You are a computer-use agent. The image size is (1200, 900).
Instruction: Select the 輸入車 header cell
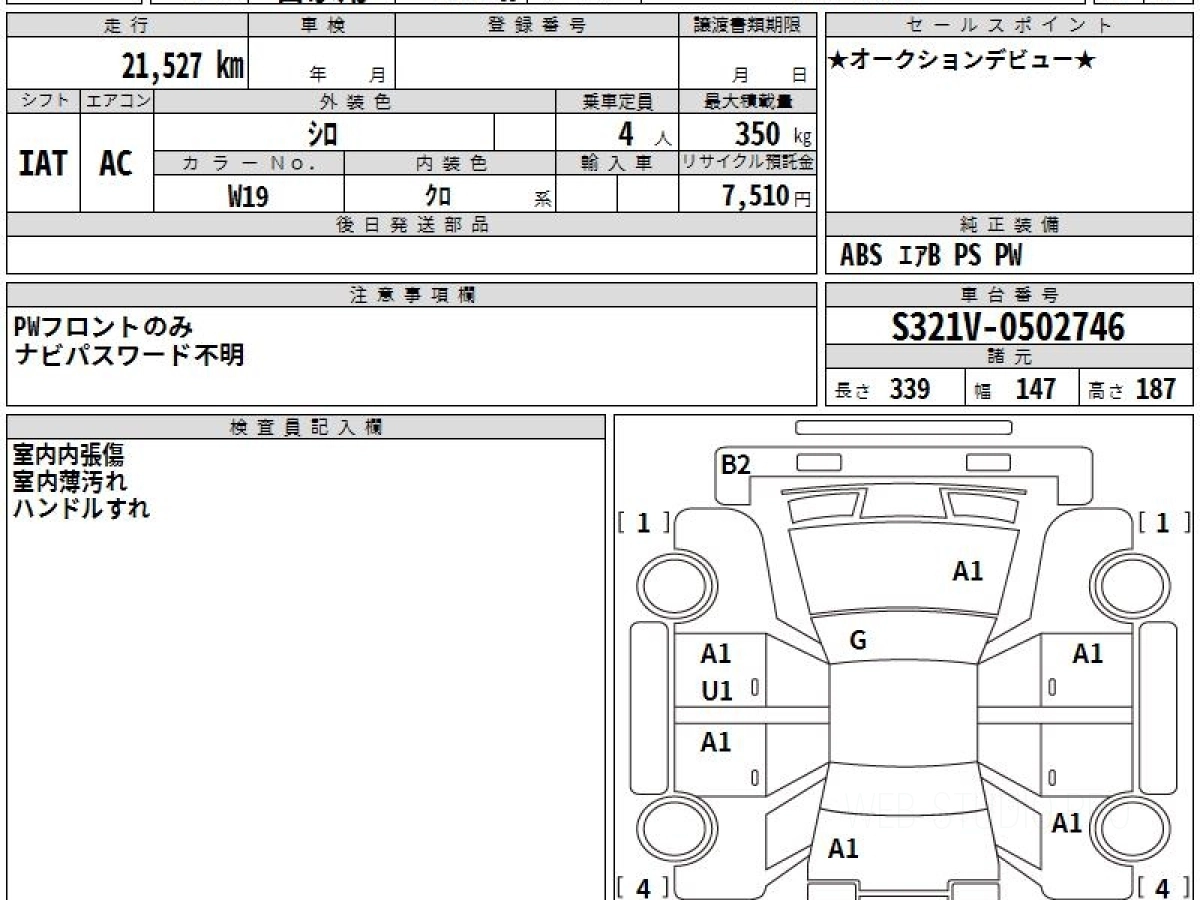click(x=618, y=163)
